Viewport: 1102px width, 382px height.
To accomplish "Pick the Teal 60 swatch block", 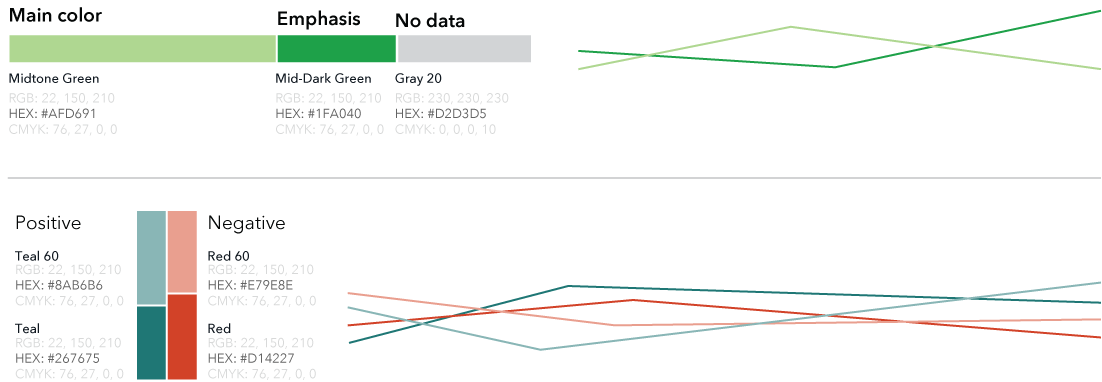I will click(x=151, y=258).
